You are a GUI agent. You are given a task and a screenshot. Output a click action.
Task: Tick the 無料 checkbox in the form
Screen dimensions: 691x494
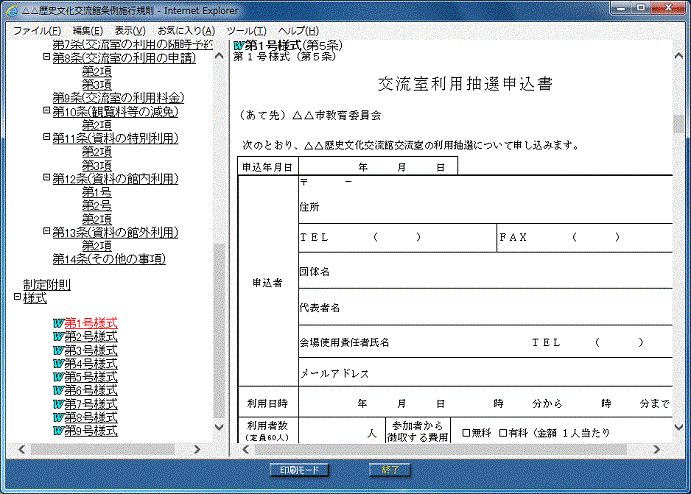pyautogui.click(x=466, y=433)
